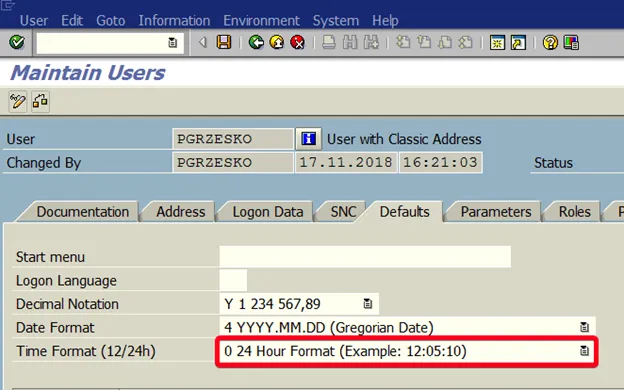Click the blue user information icon
This screenshot has height=390, width=624.
point(308,139)
